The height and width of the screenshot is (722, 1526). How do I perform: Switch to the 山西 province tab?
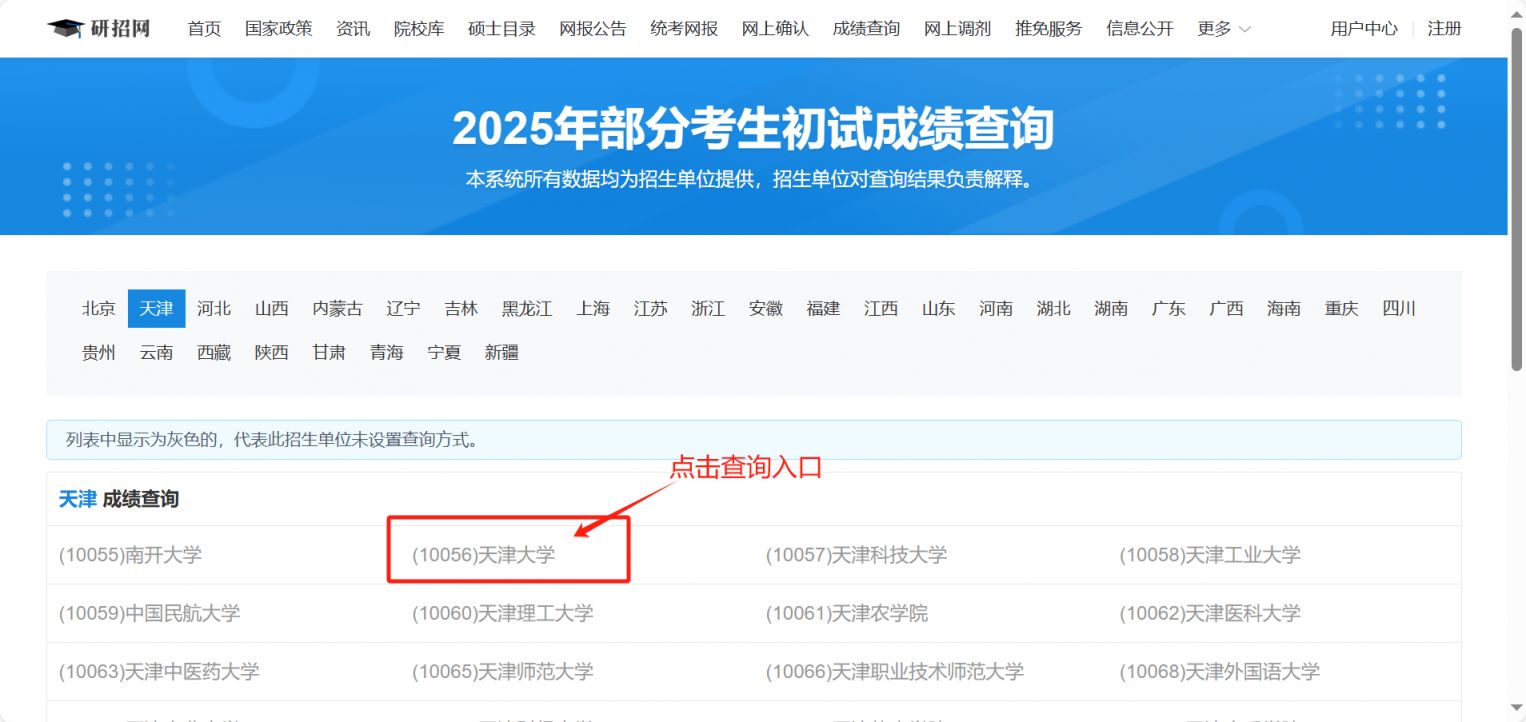pos(272,309)
